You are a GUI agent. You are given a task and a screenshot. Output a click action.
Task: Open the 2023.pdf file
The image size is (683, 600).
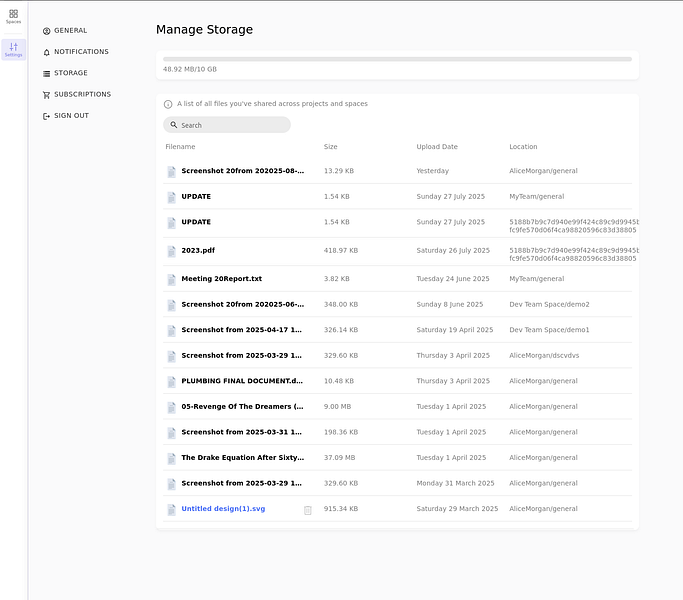pos(198,251)
